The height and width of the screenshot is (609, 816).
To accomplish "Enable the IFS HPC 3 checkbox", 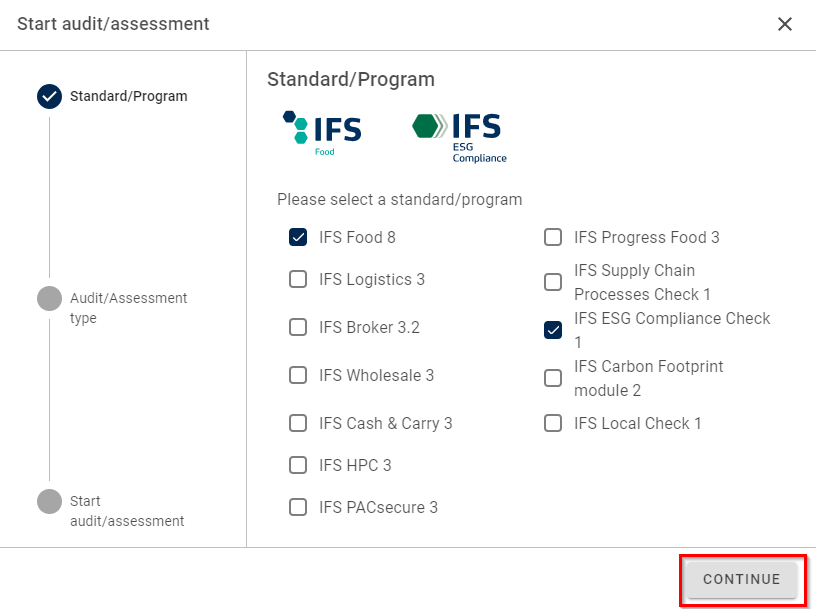I will click(298, 465).
